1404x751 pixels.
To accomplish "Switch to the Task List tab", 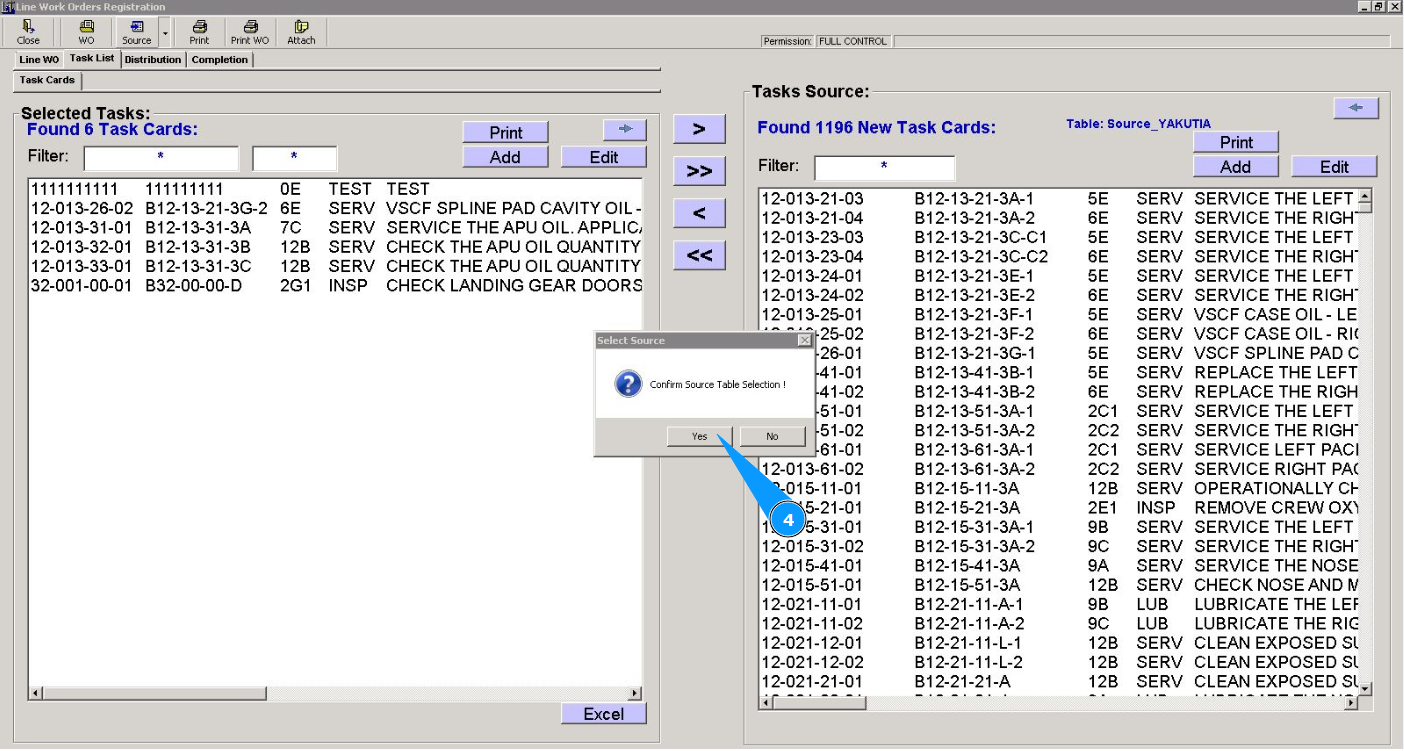I will coord(92,59).
